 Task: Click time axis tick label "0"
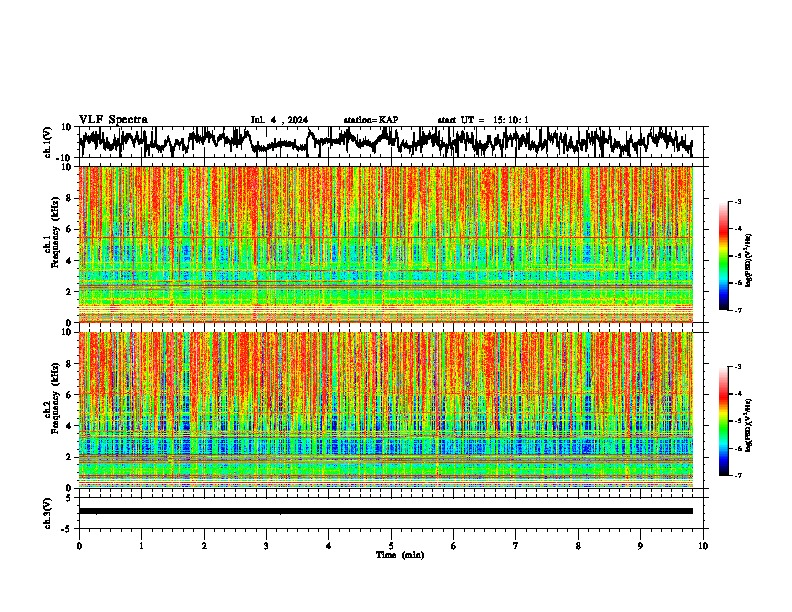coord(79,546)
